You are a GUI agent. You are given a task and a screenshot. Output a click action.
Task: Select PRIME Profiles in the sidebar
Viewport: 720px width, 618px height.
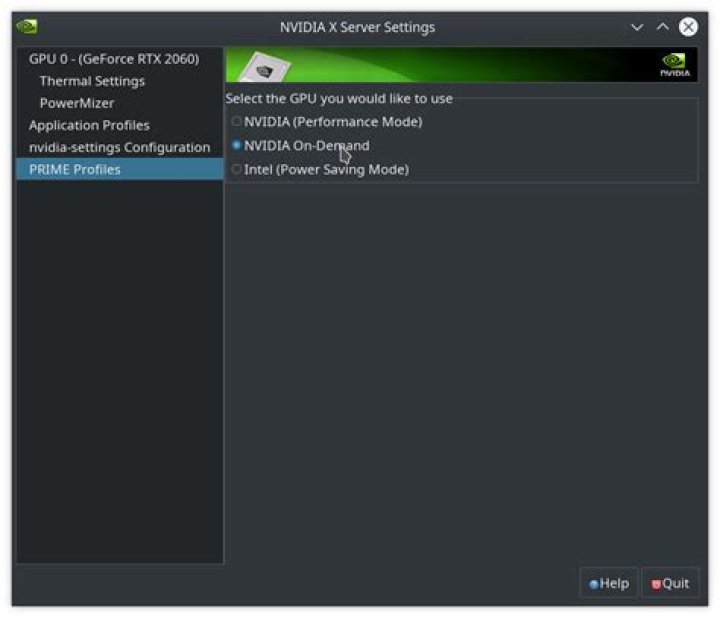[x=119, y=169]
